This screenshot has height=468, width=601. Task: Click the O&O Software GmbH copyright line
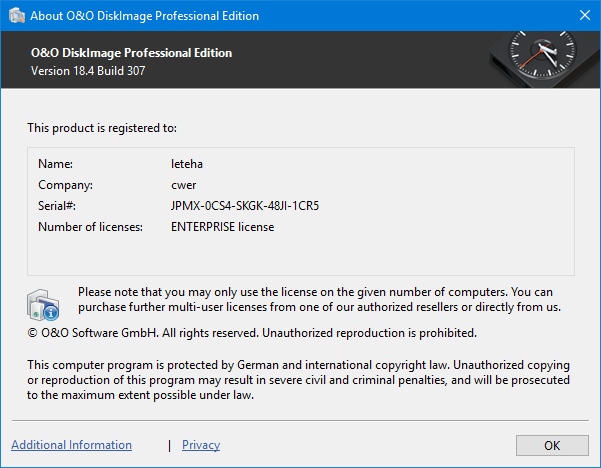252,332
